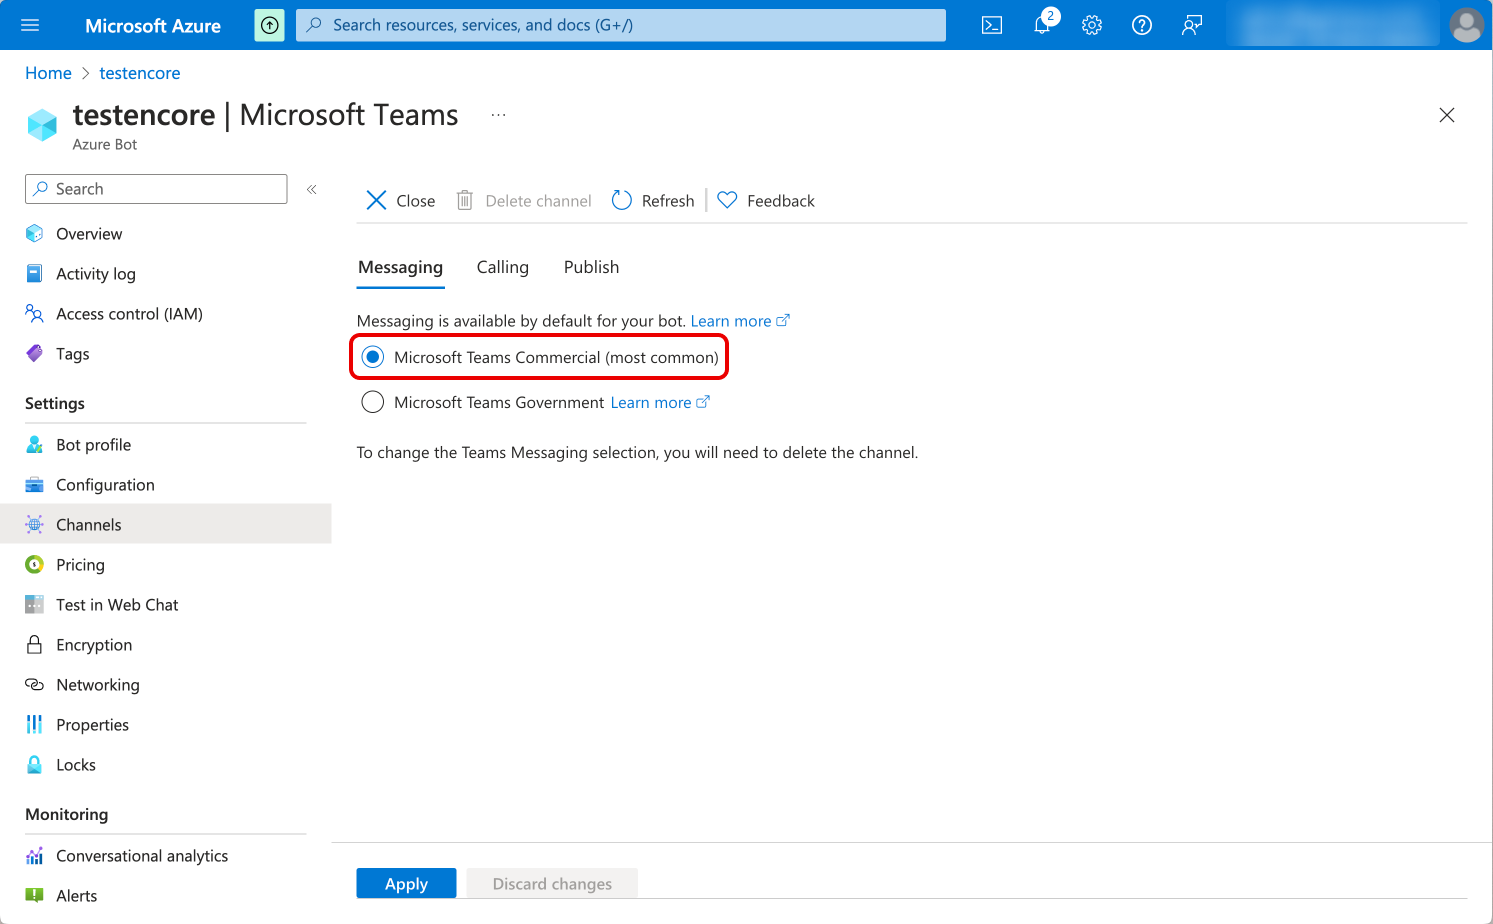Click the Activity log icon

click(x=34, y=273)
